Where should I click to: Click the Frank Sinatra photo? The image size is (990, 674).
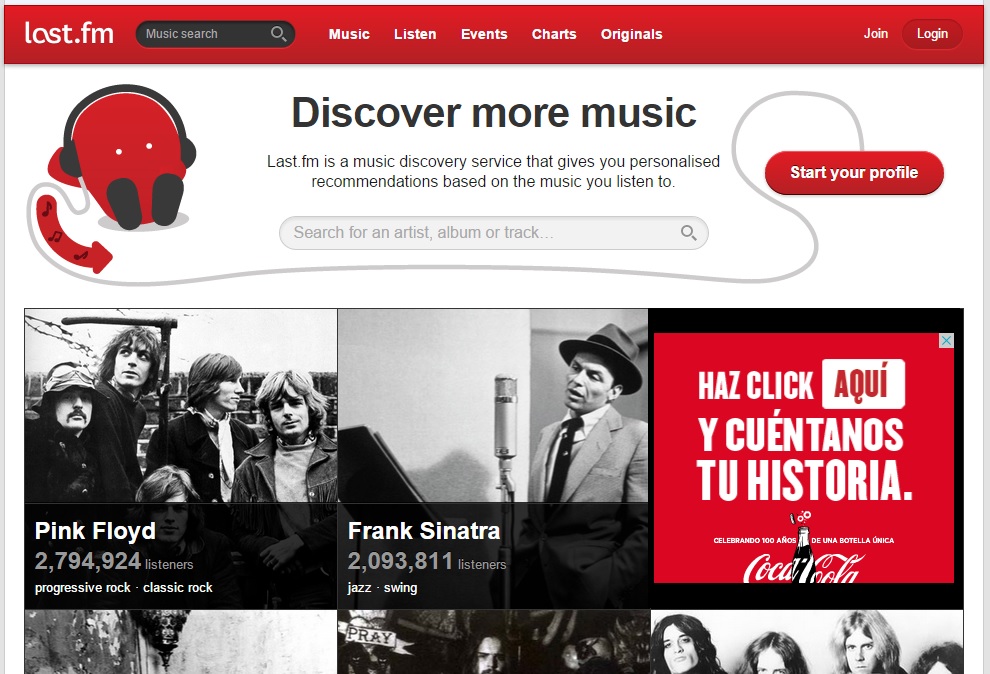point(494,406)
